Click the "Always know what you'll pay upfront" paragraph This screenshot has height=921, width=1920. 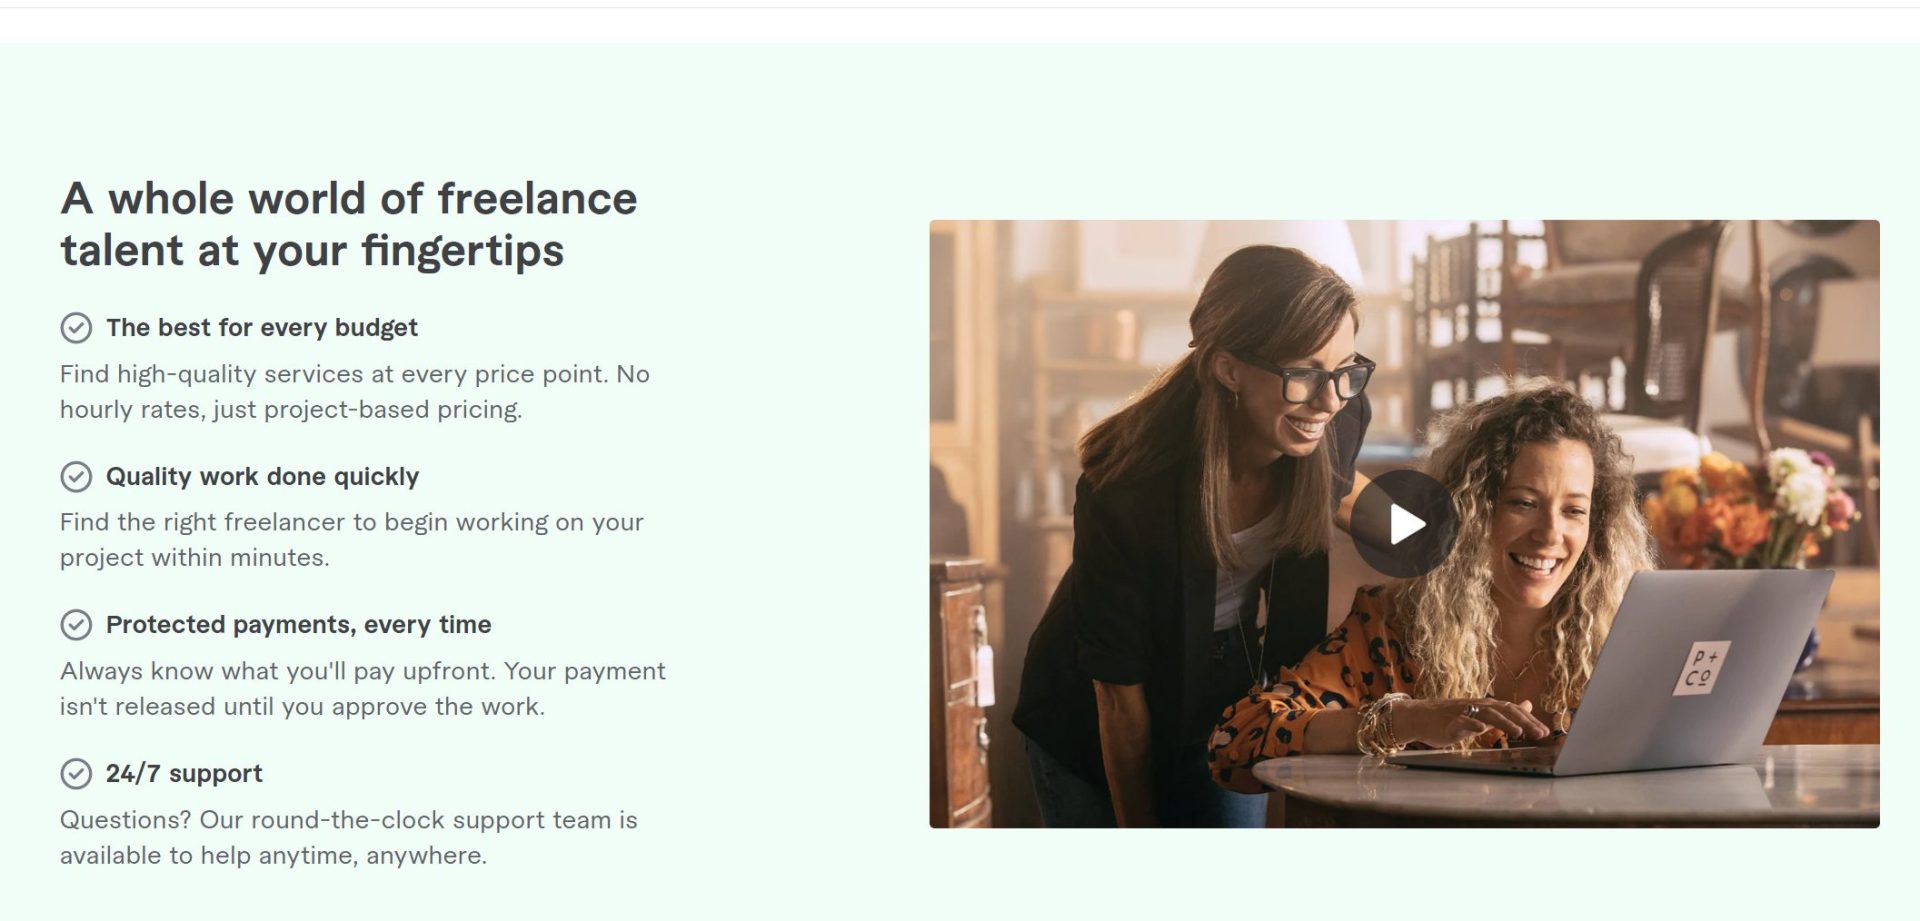362,688
